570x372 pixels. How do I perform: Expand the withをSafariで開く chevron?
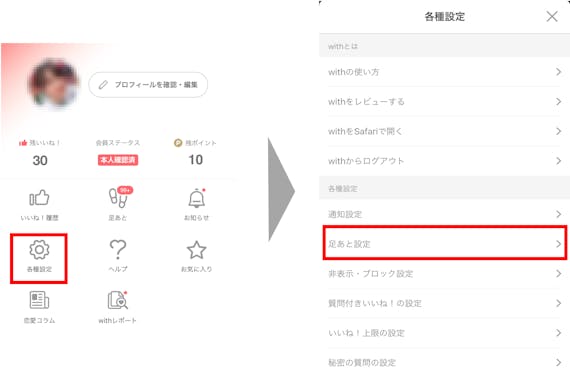[x=559, y=131]
